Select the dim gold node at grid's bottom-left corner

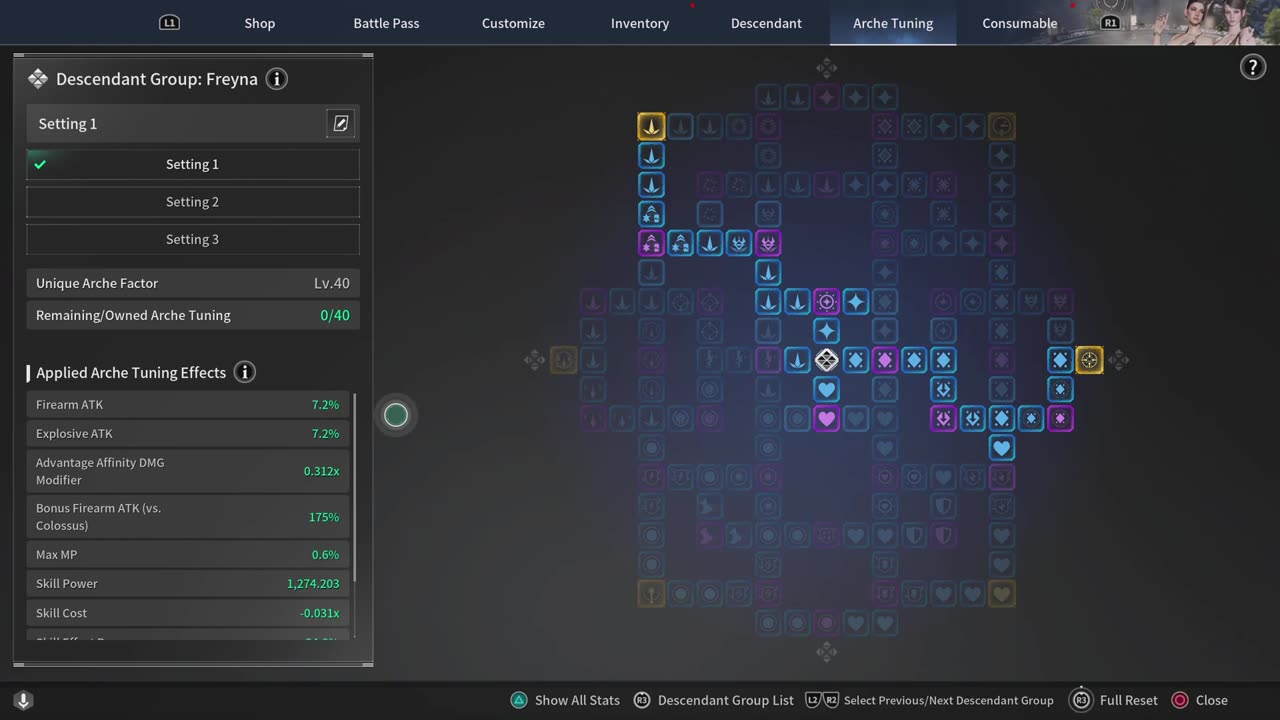point(651,594)
